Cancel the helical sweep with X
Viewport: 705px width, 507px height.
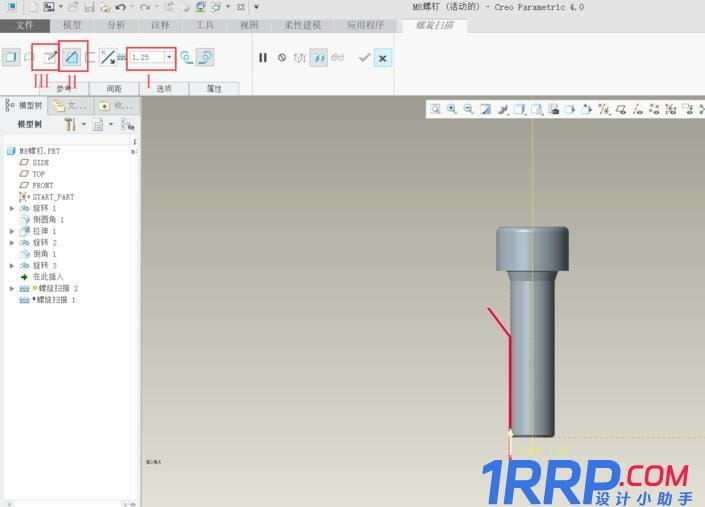[382, 58]
